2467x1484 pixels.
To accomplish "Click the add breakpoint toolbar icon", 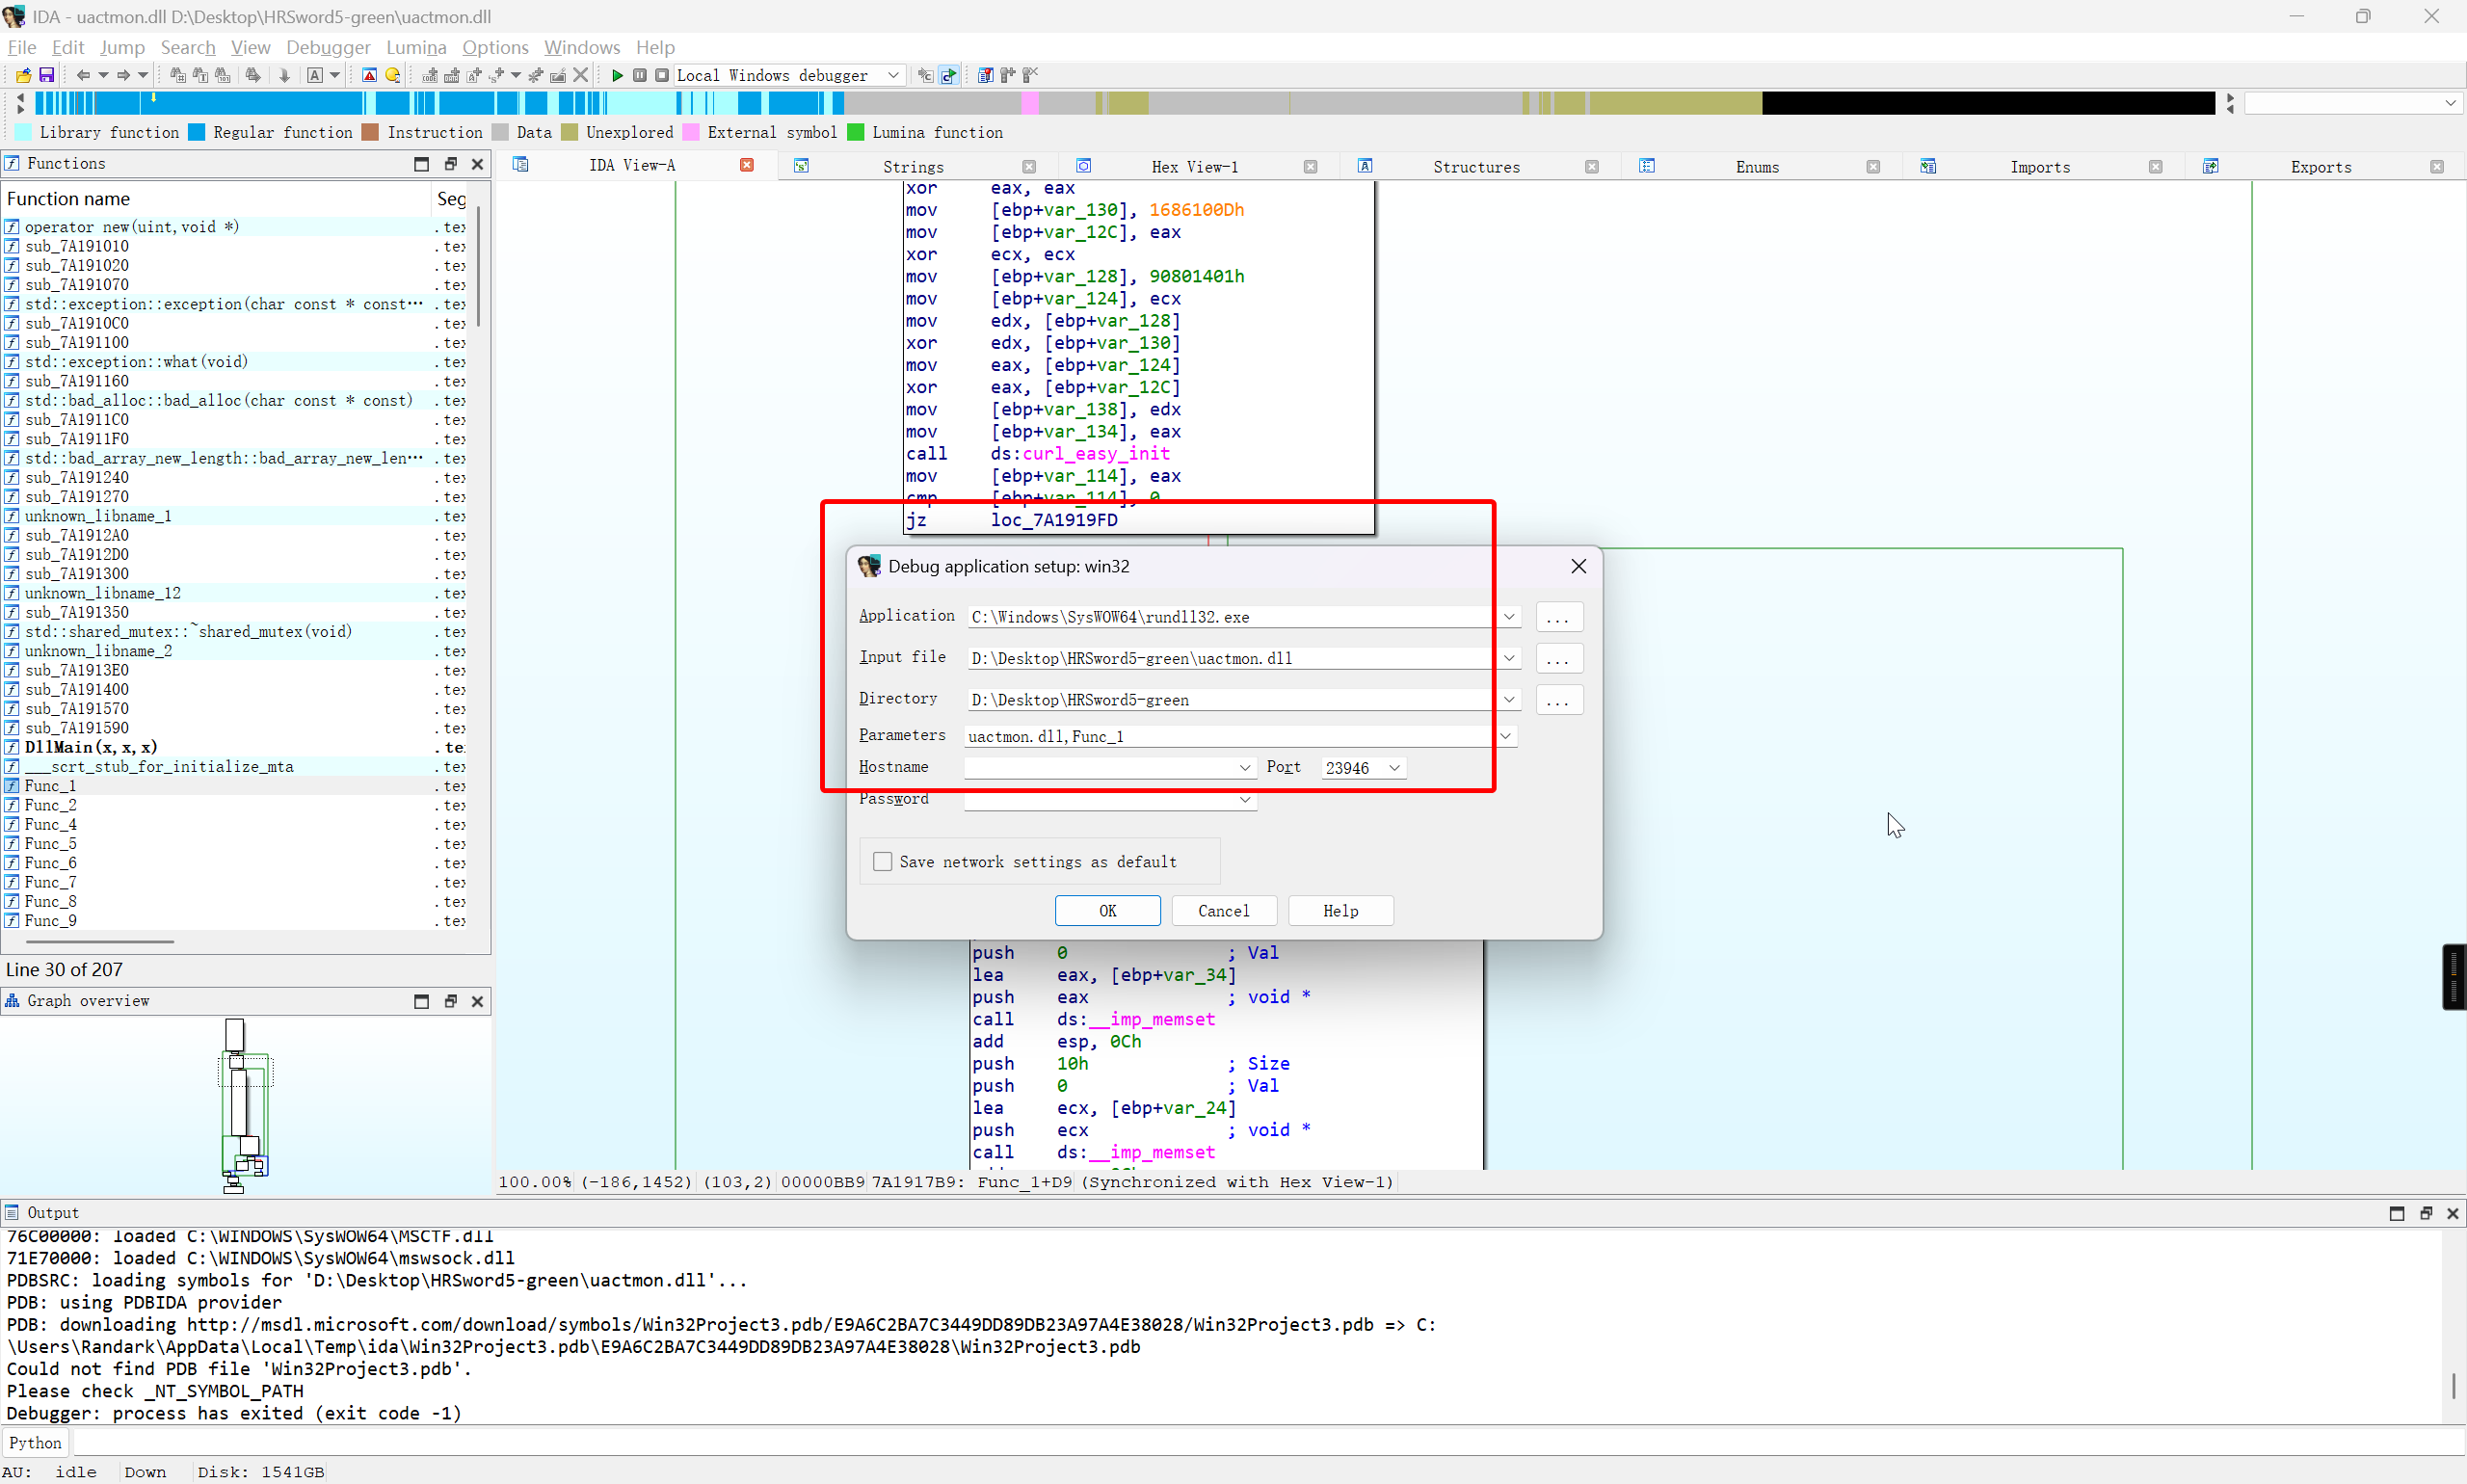I will coord(1008,75).
